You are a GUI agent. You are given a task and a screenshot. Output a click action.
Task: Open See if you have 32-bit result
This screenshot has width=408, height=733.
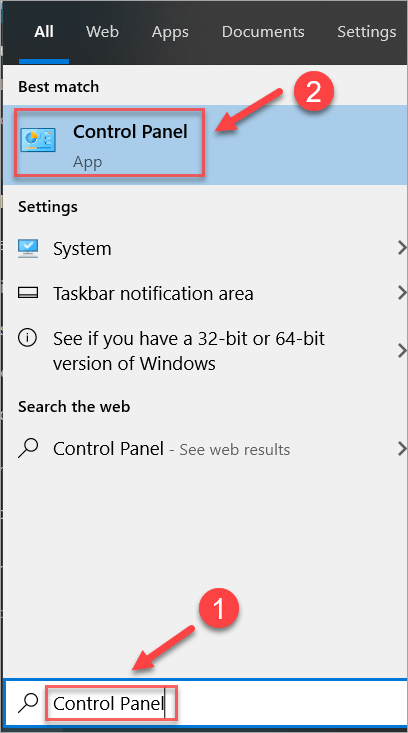point(204,351)
